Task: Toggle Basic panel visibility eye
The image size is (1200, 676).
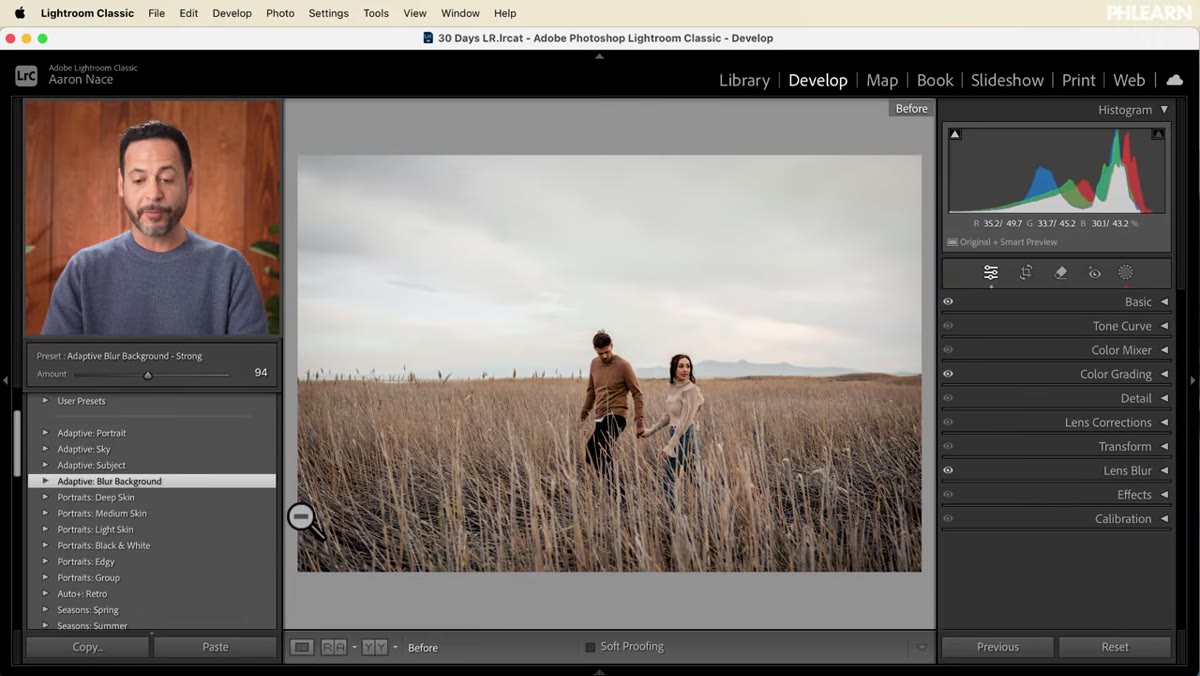Action: pyautogui.click(x=948, y=301)
